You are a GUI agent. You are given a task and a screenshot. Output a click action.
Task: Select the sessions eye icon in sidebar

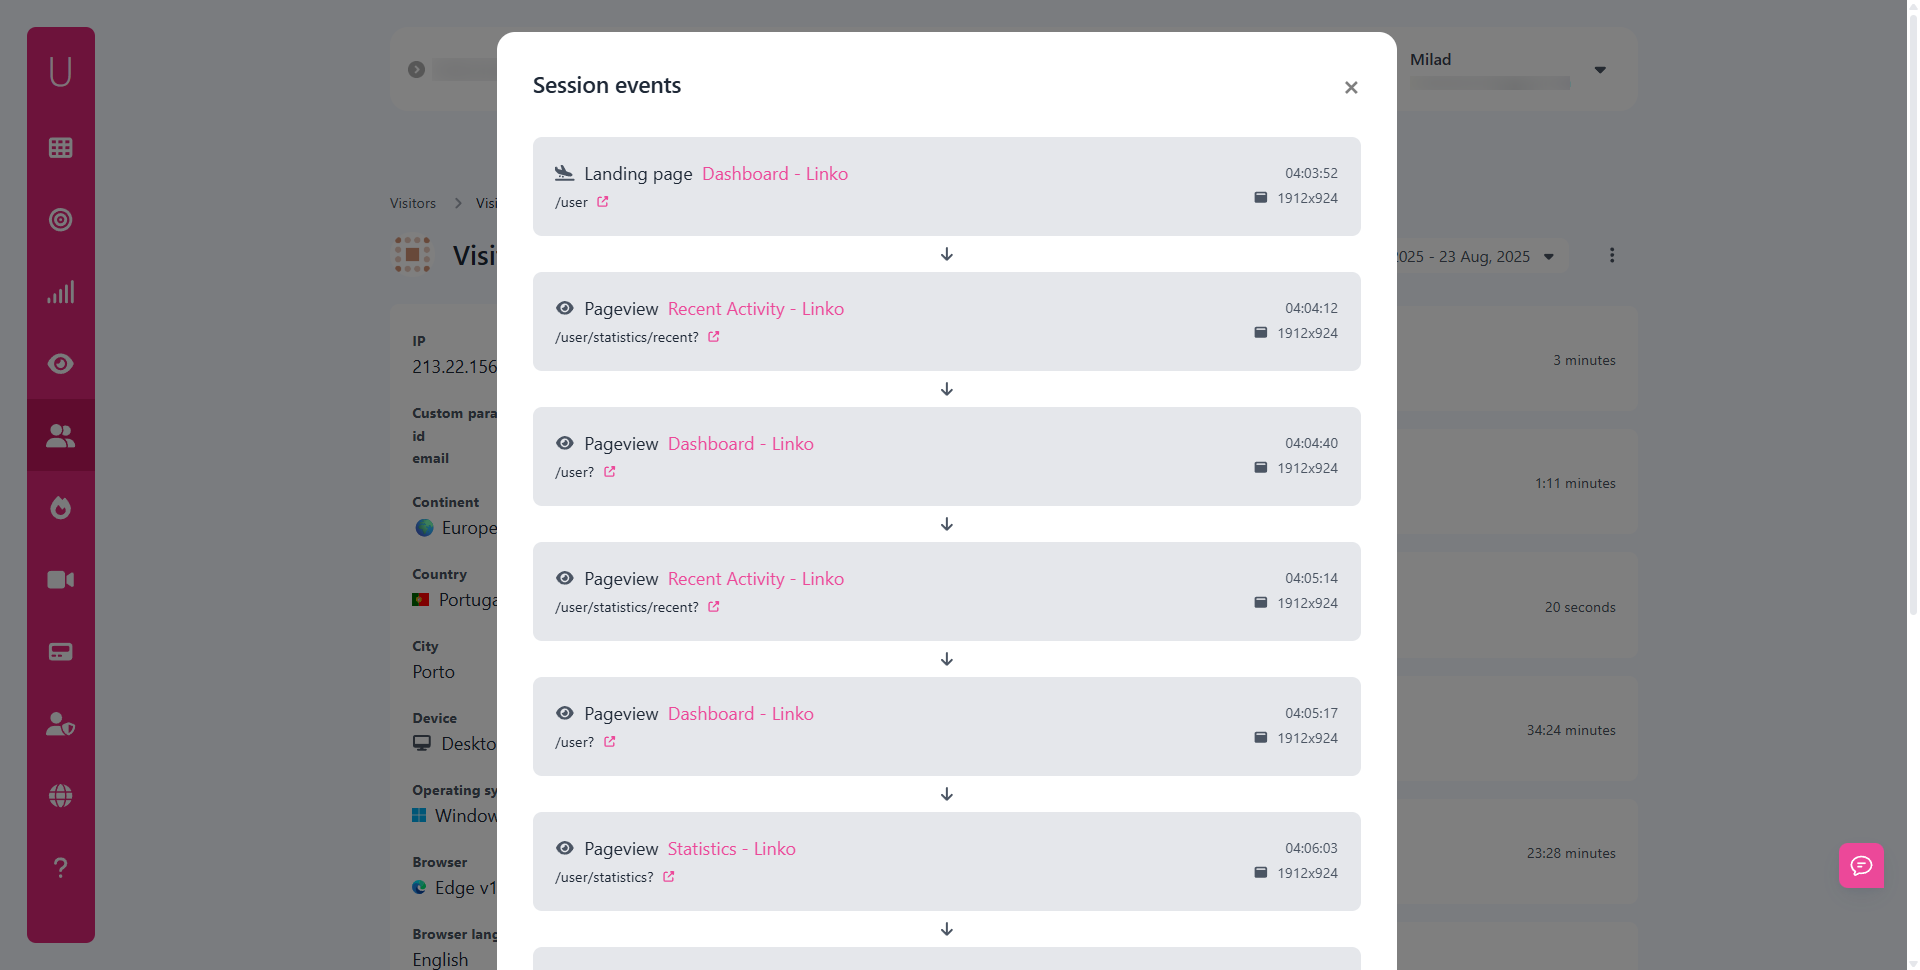[x=60, y=363]
